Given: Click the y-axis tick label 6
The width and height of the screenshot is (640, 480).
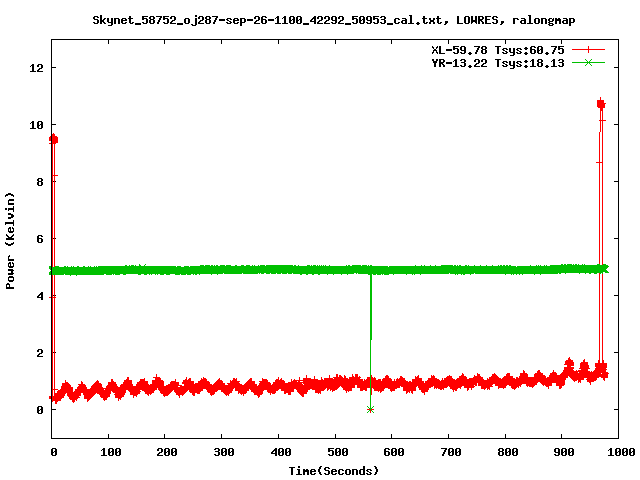Looking at the screenshot, I should (40, 239).
